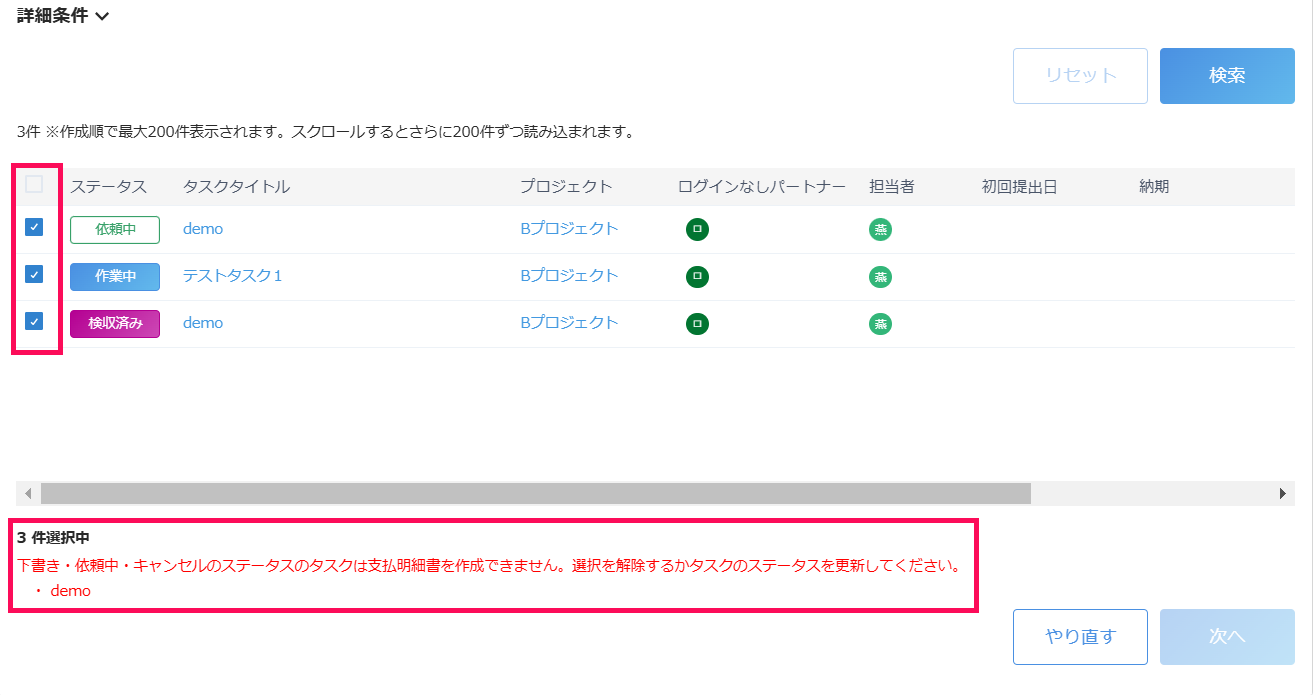Screen dimensions: 1313x695
Task: Click the 初回提出日 column header
Action: (x=1020, y=187)
